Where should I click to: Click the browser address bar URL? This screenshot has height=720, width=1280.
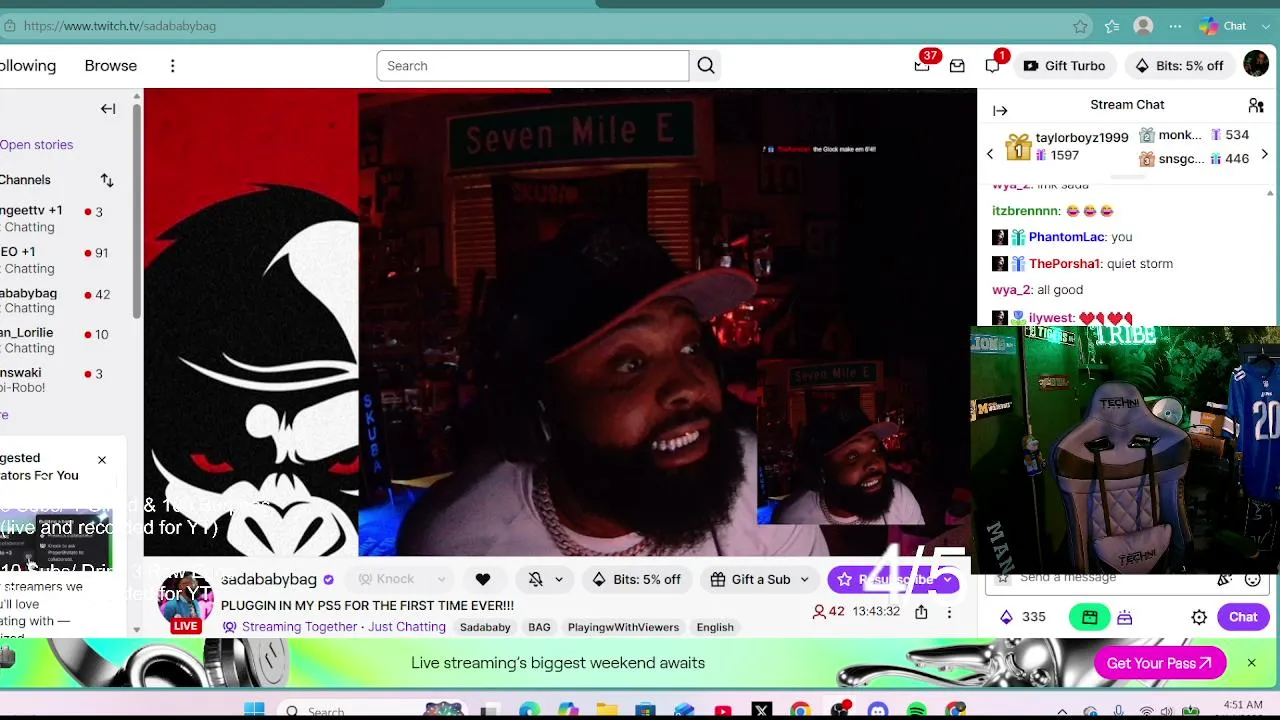(x=120, y=26)
